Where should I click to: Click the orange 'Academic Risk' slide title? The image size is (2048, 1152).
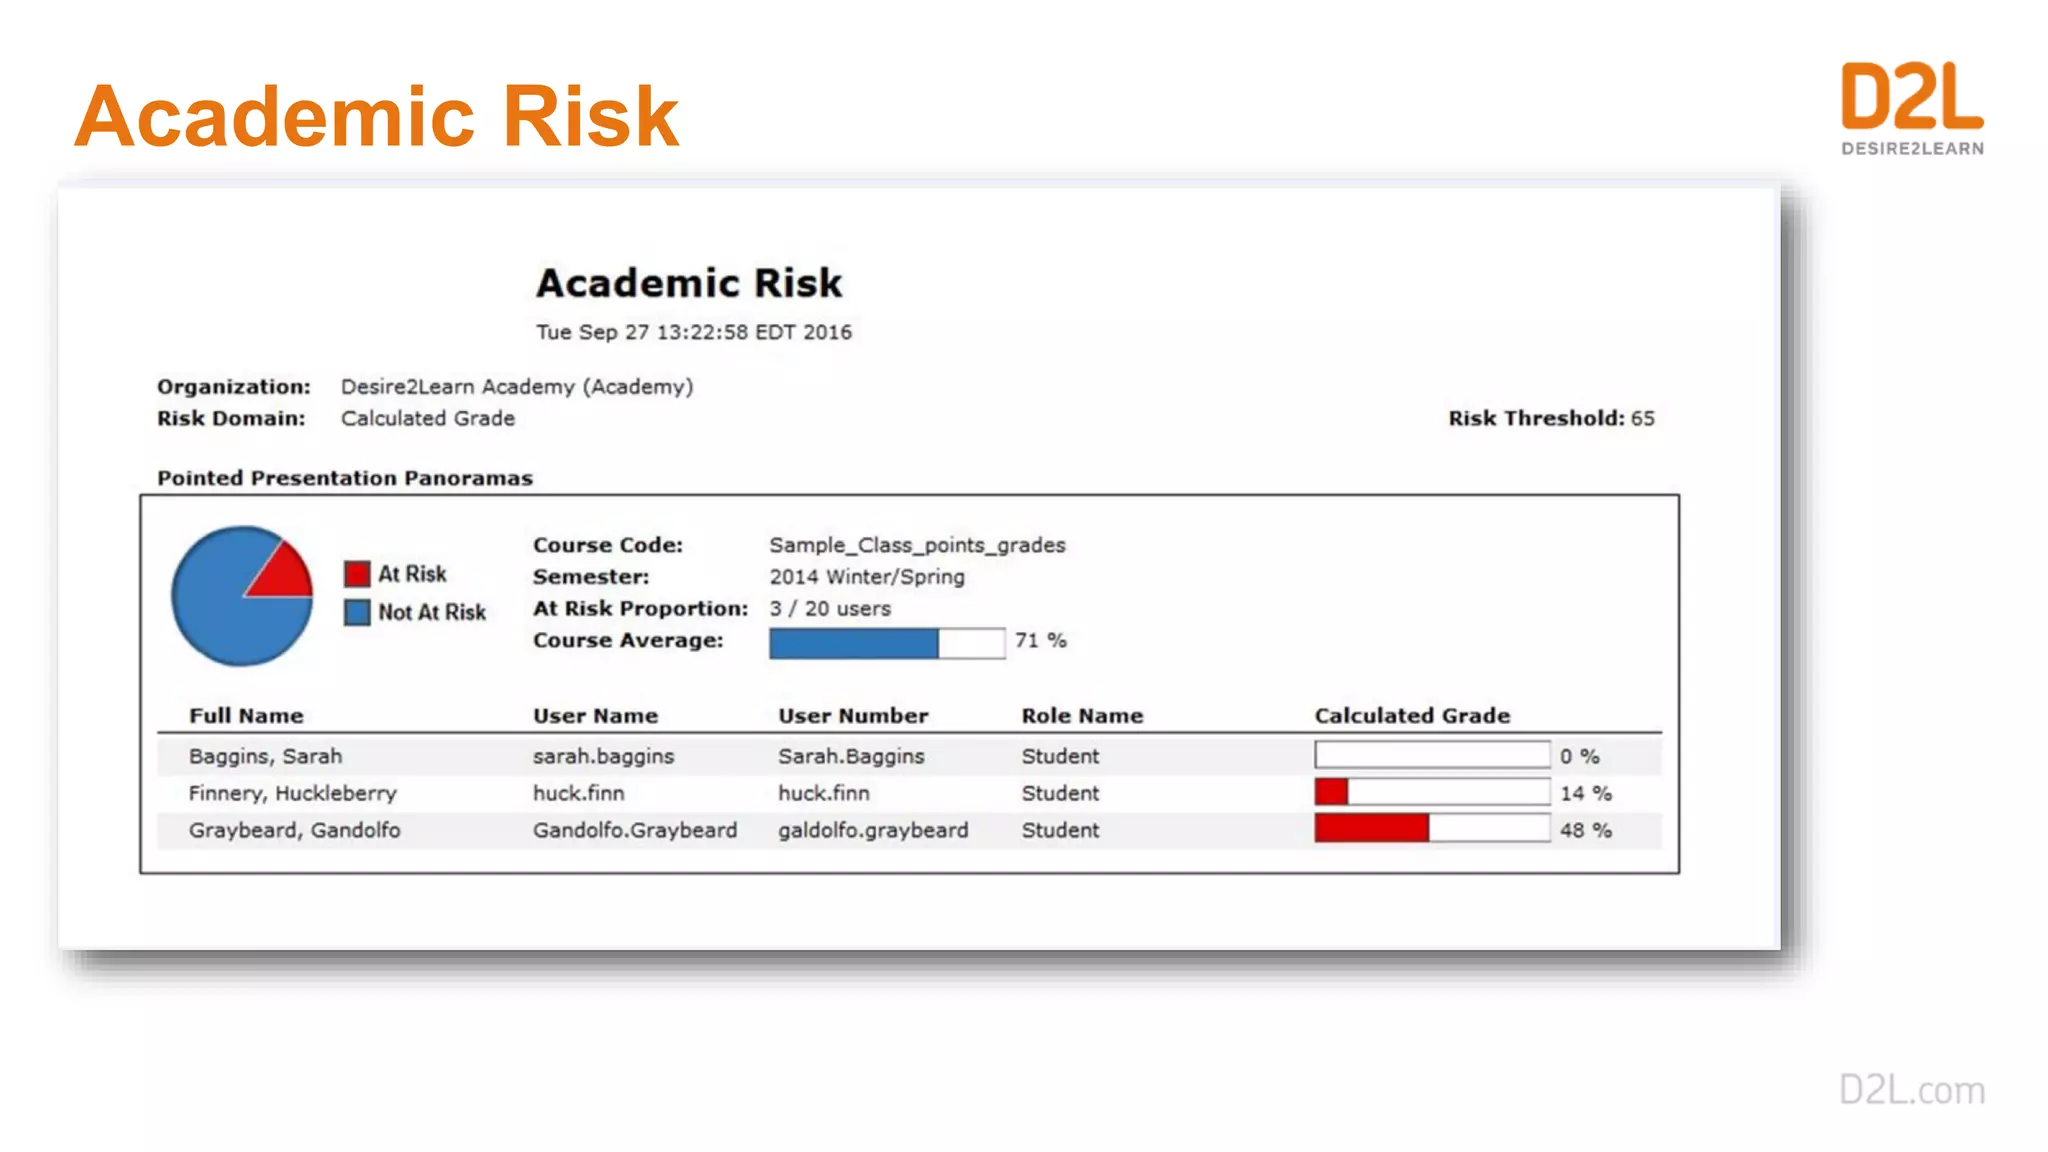pyautogui.click(x=377, y=116)
